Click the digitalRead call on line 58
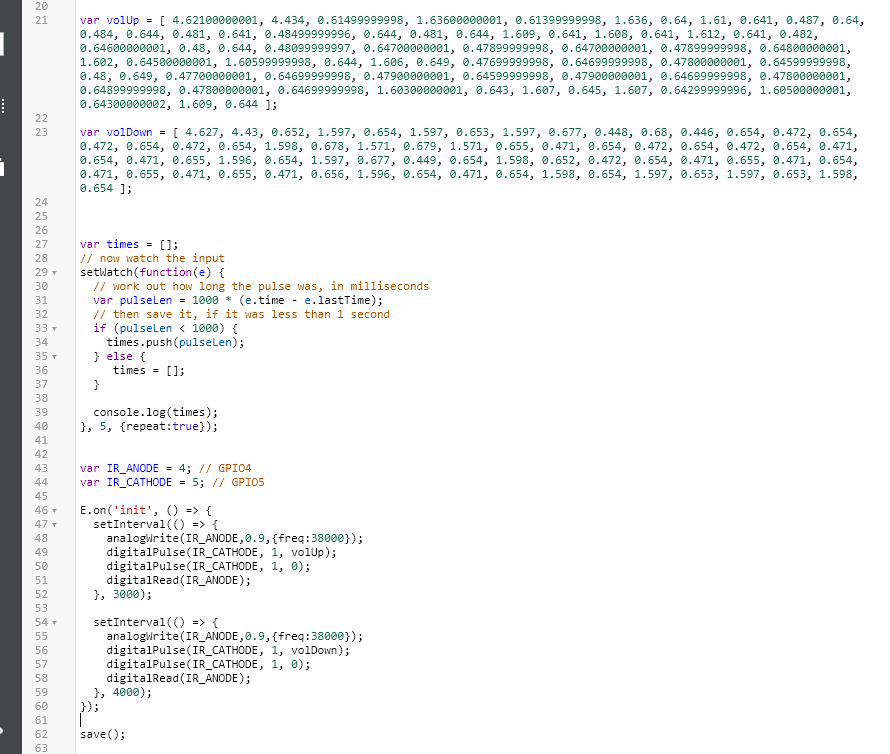This screenshot has width=890, height=754. click(178, 678)
